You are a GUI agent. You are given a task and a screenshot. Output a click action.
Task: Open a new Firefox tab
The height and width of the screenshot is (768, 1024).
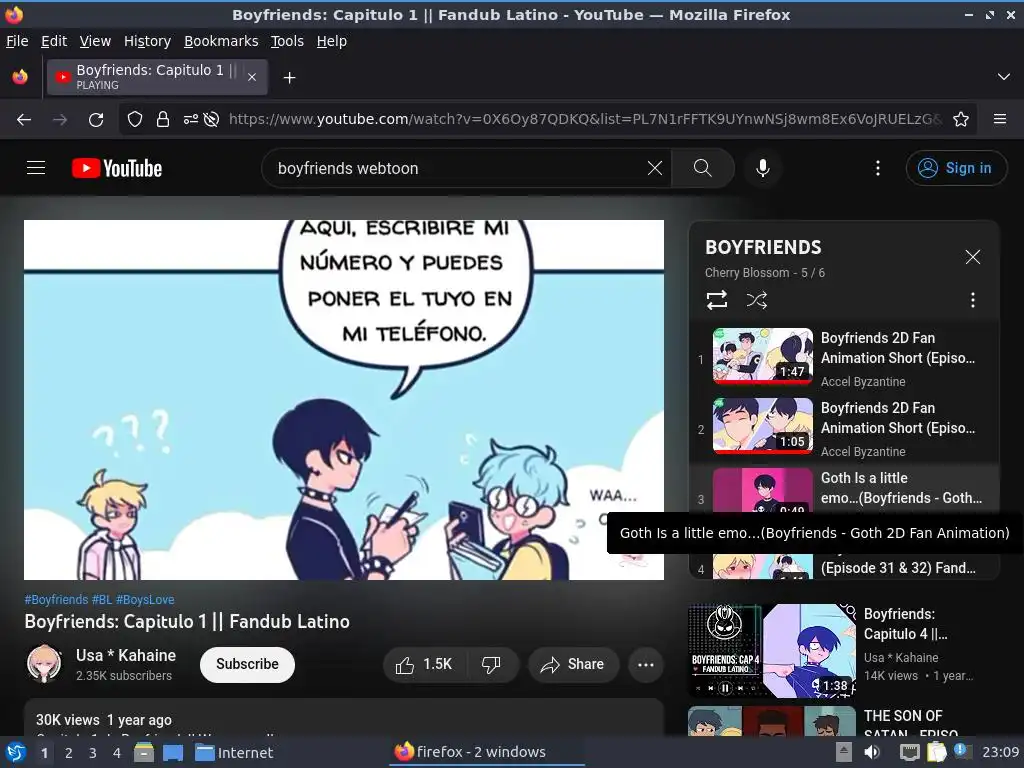tap(289, 78)
